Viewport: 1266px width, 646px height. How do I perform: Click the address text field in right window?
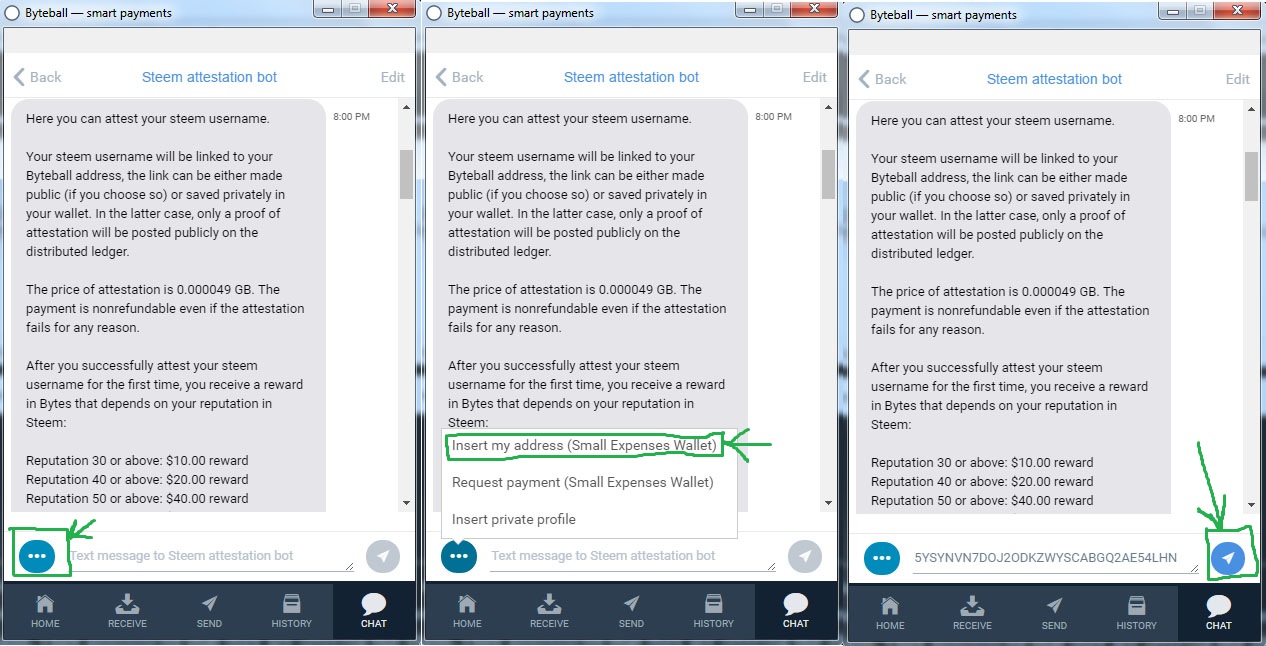click(1056, 558)
